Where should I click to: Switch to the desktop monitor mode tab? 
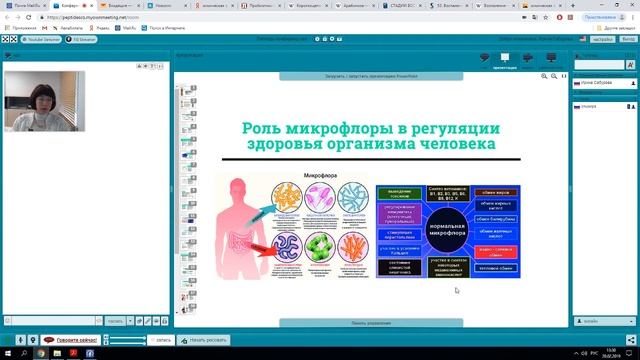[551, 59]
